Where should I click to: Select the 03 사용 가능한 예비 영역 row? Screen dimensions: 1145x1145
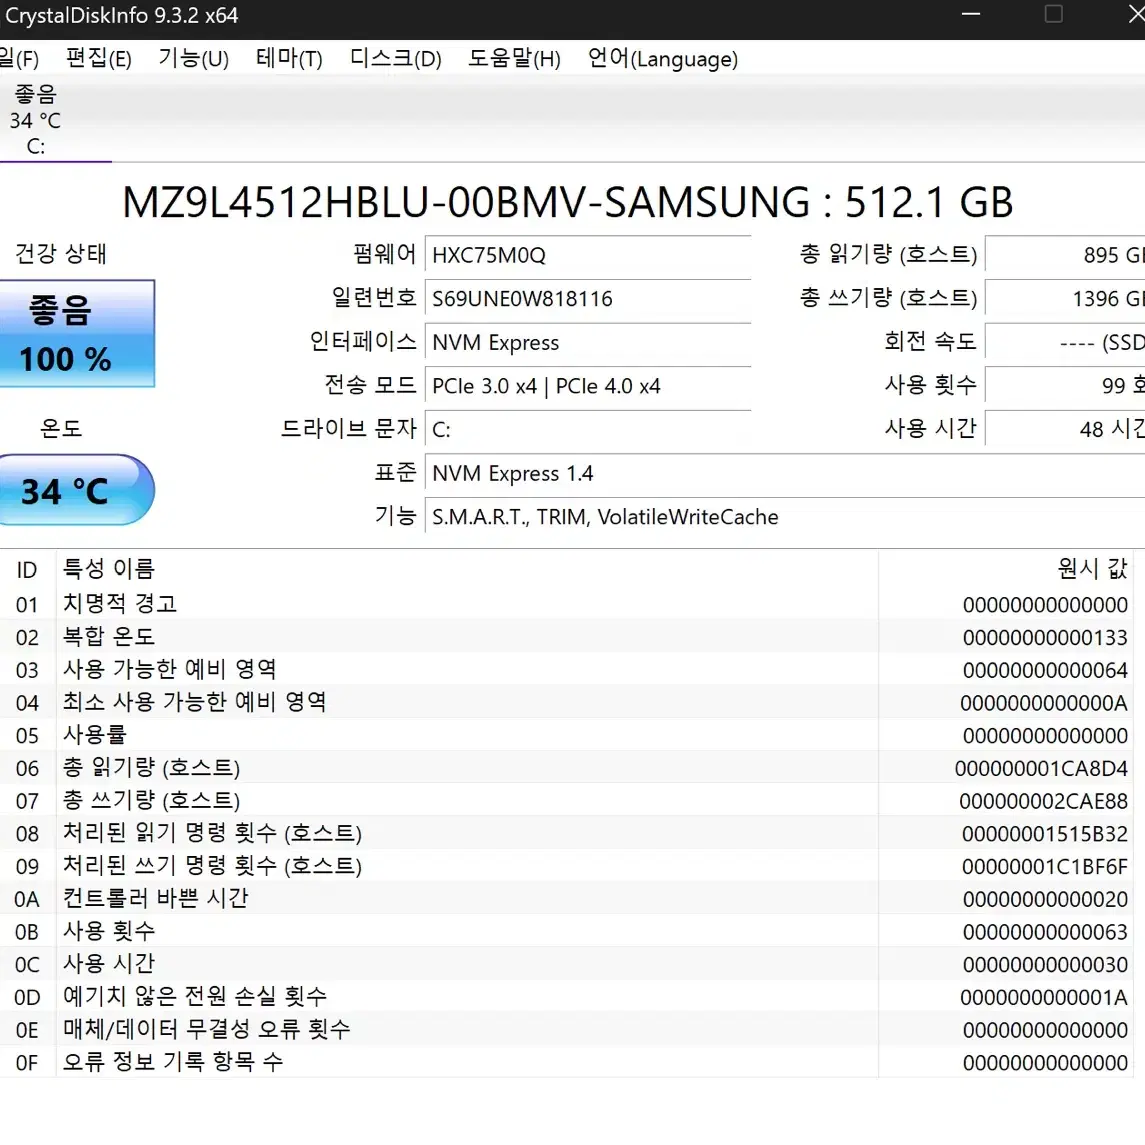(x=567, y=670)
